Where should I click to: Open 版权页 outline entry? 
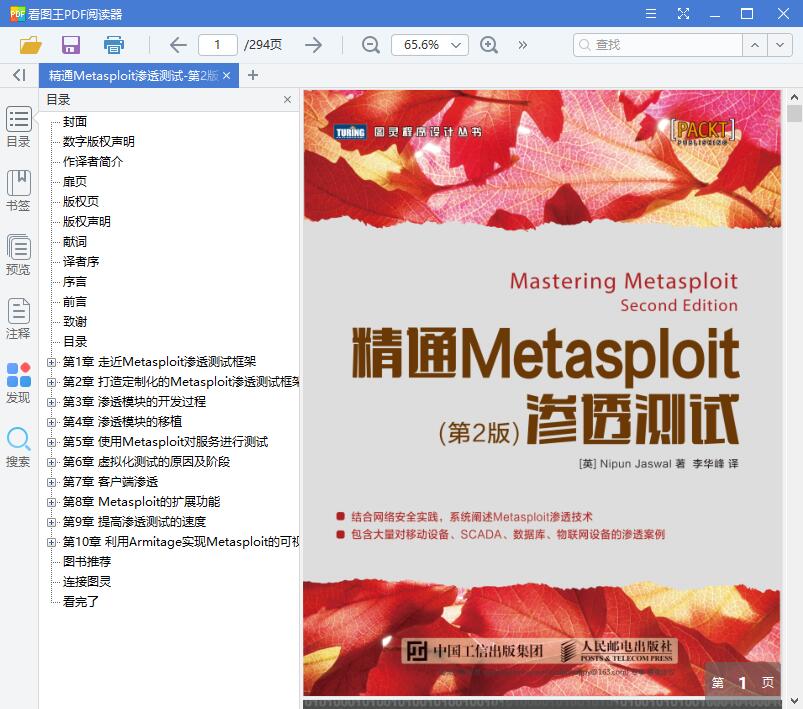click(80, 201)
